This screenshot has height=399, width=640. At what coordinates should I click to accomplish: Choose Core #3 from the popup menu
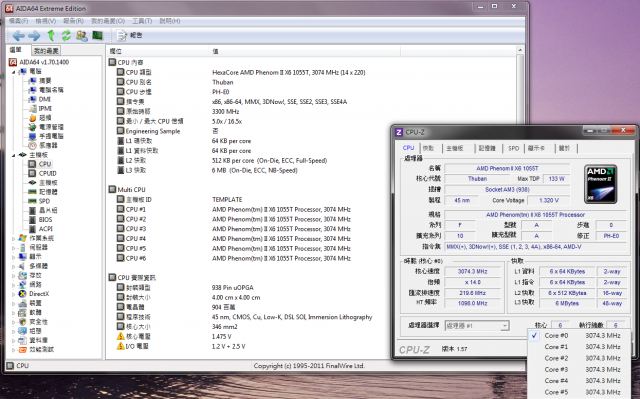(580, 369)
